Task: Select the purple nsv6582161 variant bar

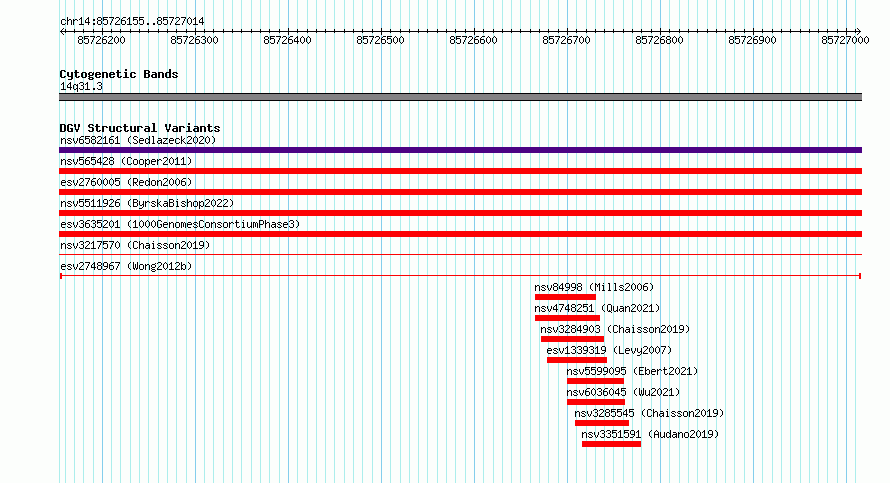Action: [460, 150]
